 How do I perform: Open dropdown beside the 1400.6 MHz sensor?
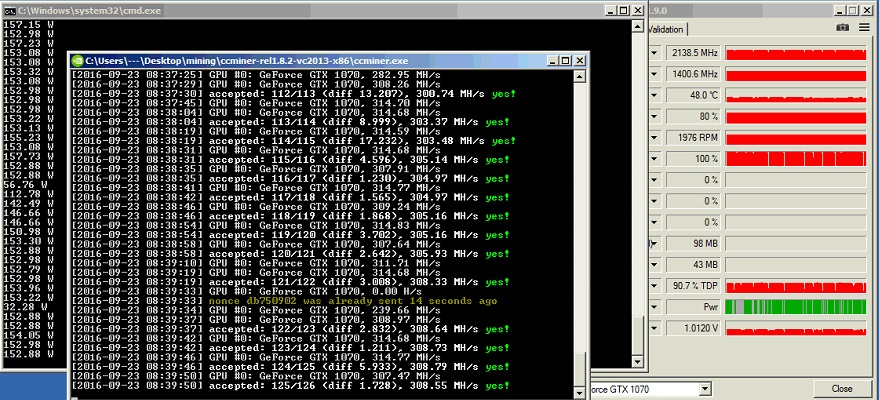click(654, 75)
